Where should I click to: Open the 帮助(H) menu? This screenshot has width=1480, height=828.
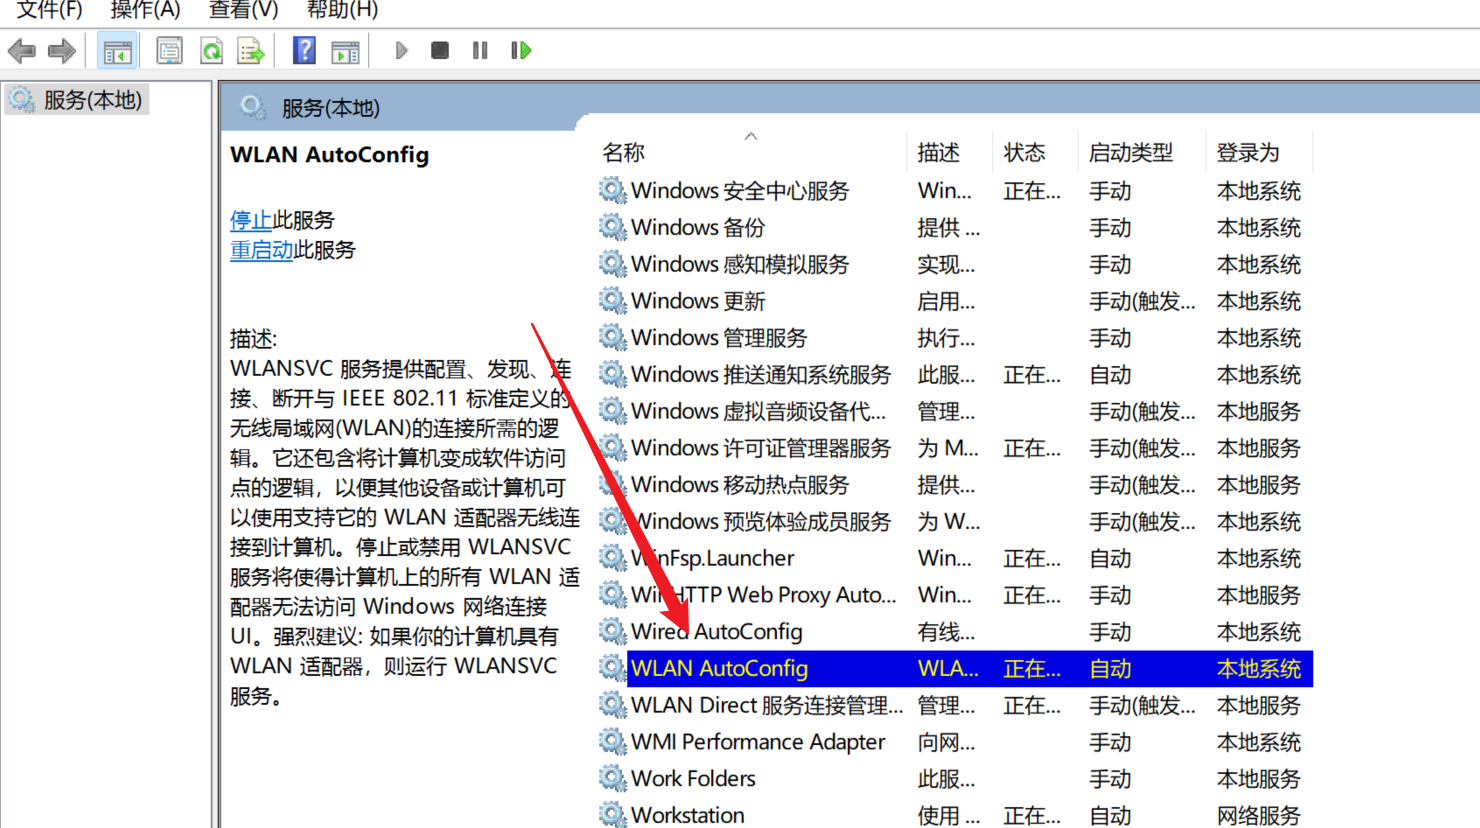click(x=342, y=10)
